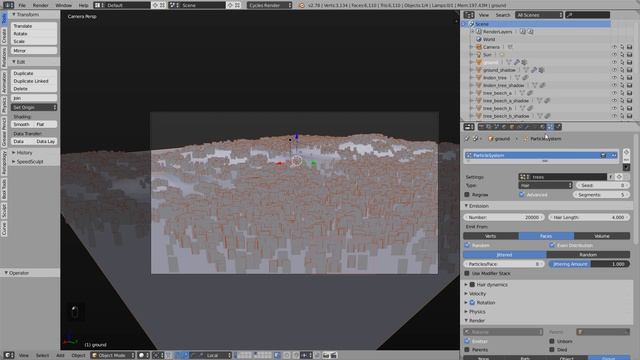The width and height of the screenshot is (640, 360).
Task: Click the World icon in outliner
Action: pos(479,39)
